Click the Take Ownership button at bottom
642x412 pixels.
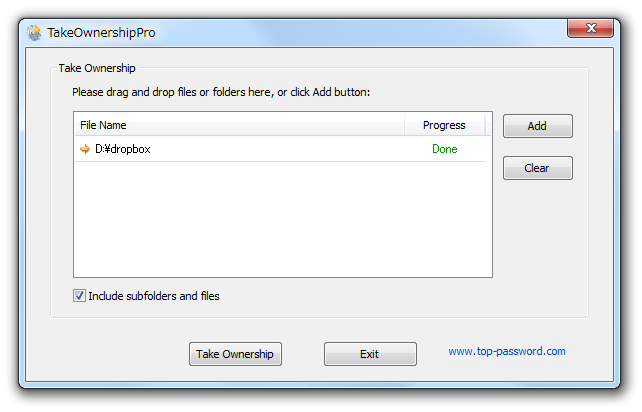click(235, 354)
